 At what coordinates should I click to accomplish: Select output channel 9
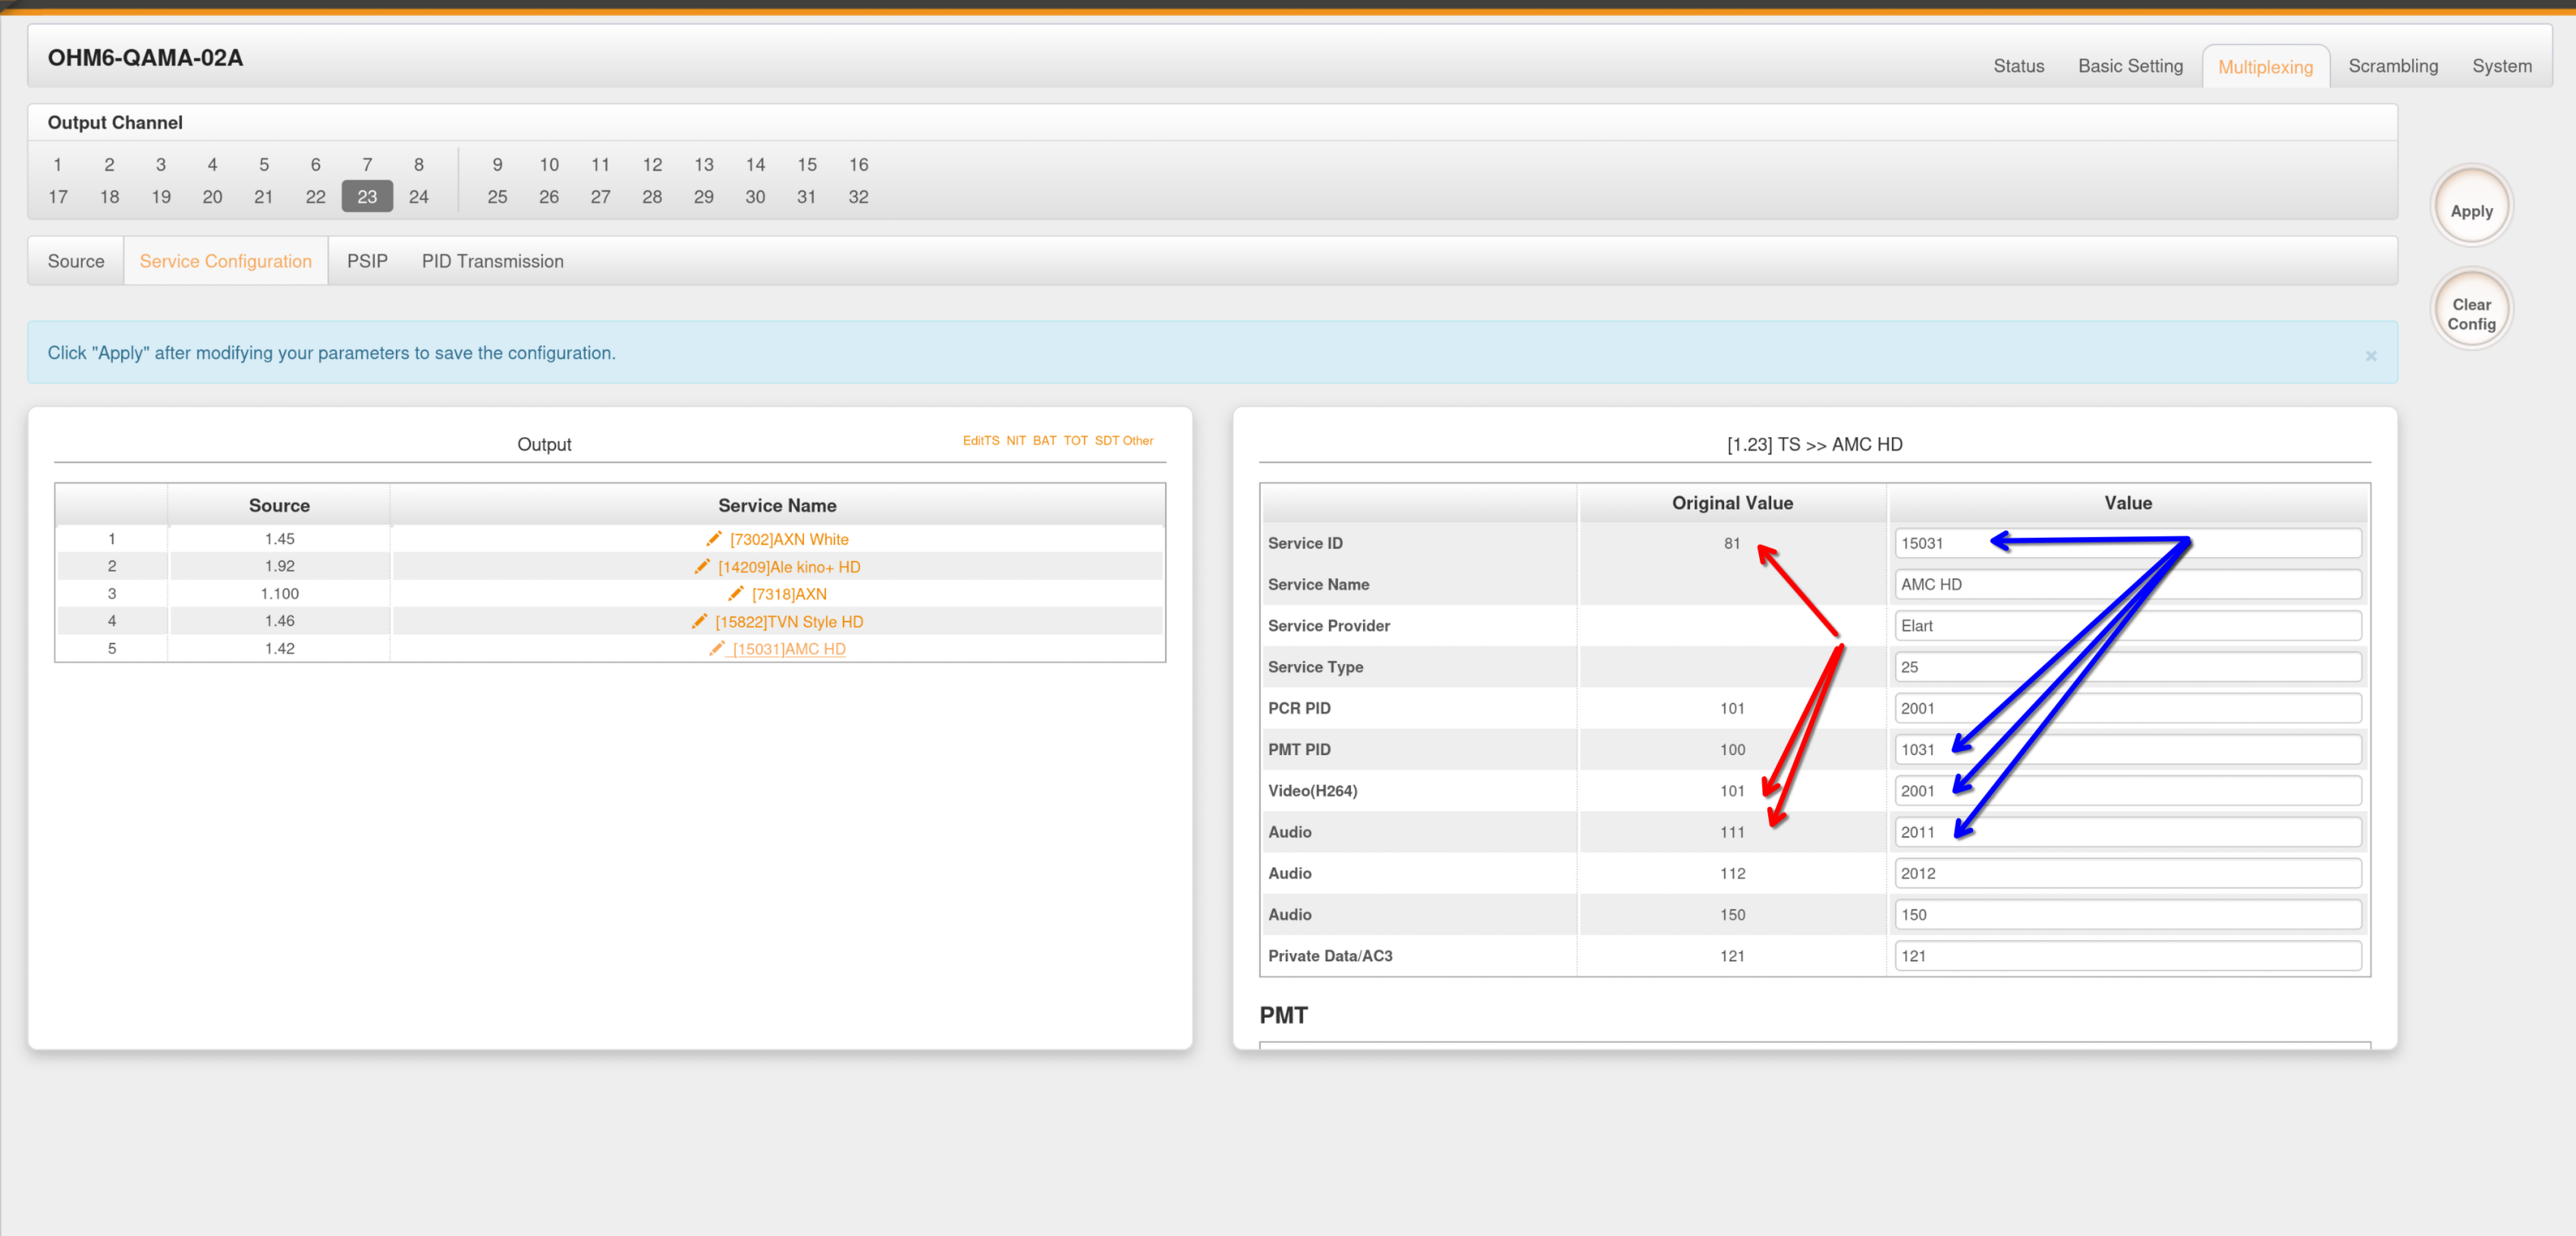click(x=497, y=165)
